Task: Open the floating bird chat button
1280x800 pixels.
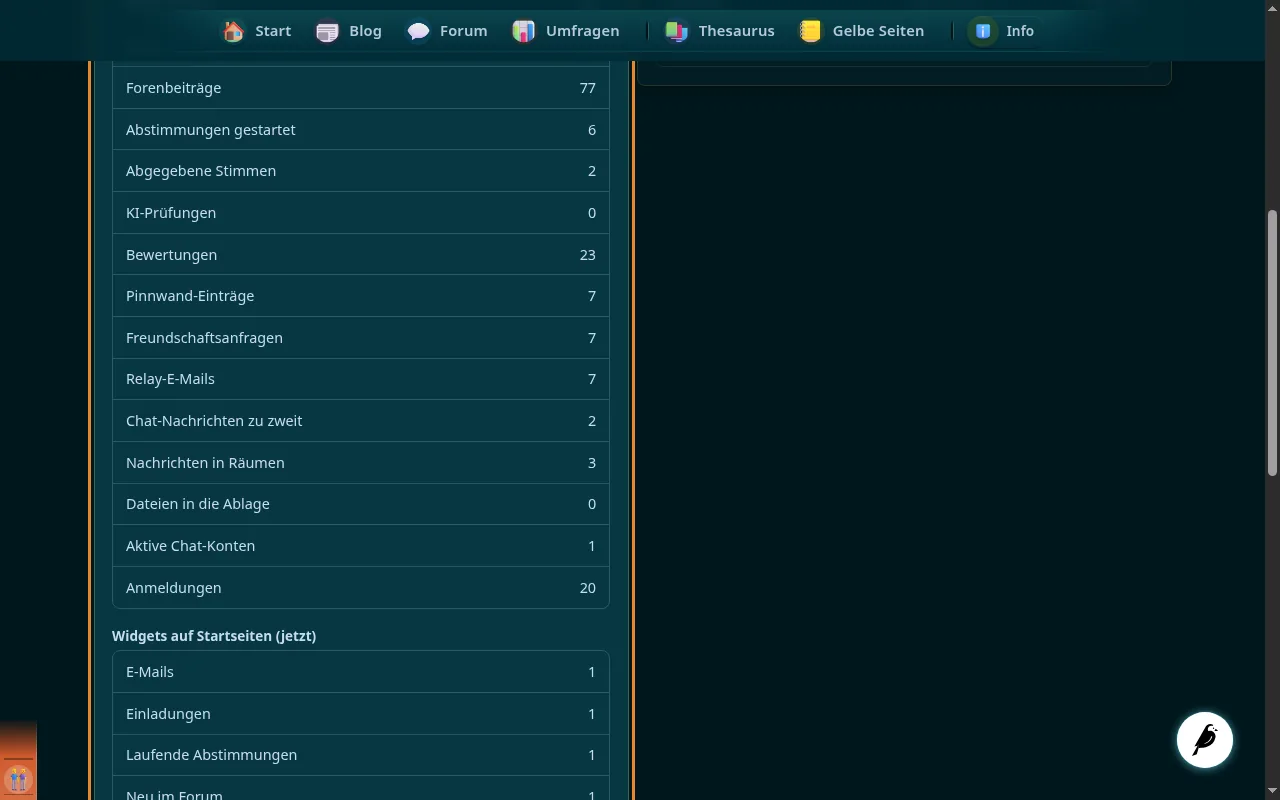Action: pyautogui.click(x=1205, y=740)
